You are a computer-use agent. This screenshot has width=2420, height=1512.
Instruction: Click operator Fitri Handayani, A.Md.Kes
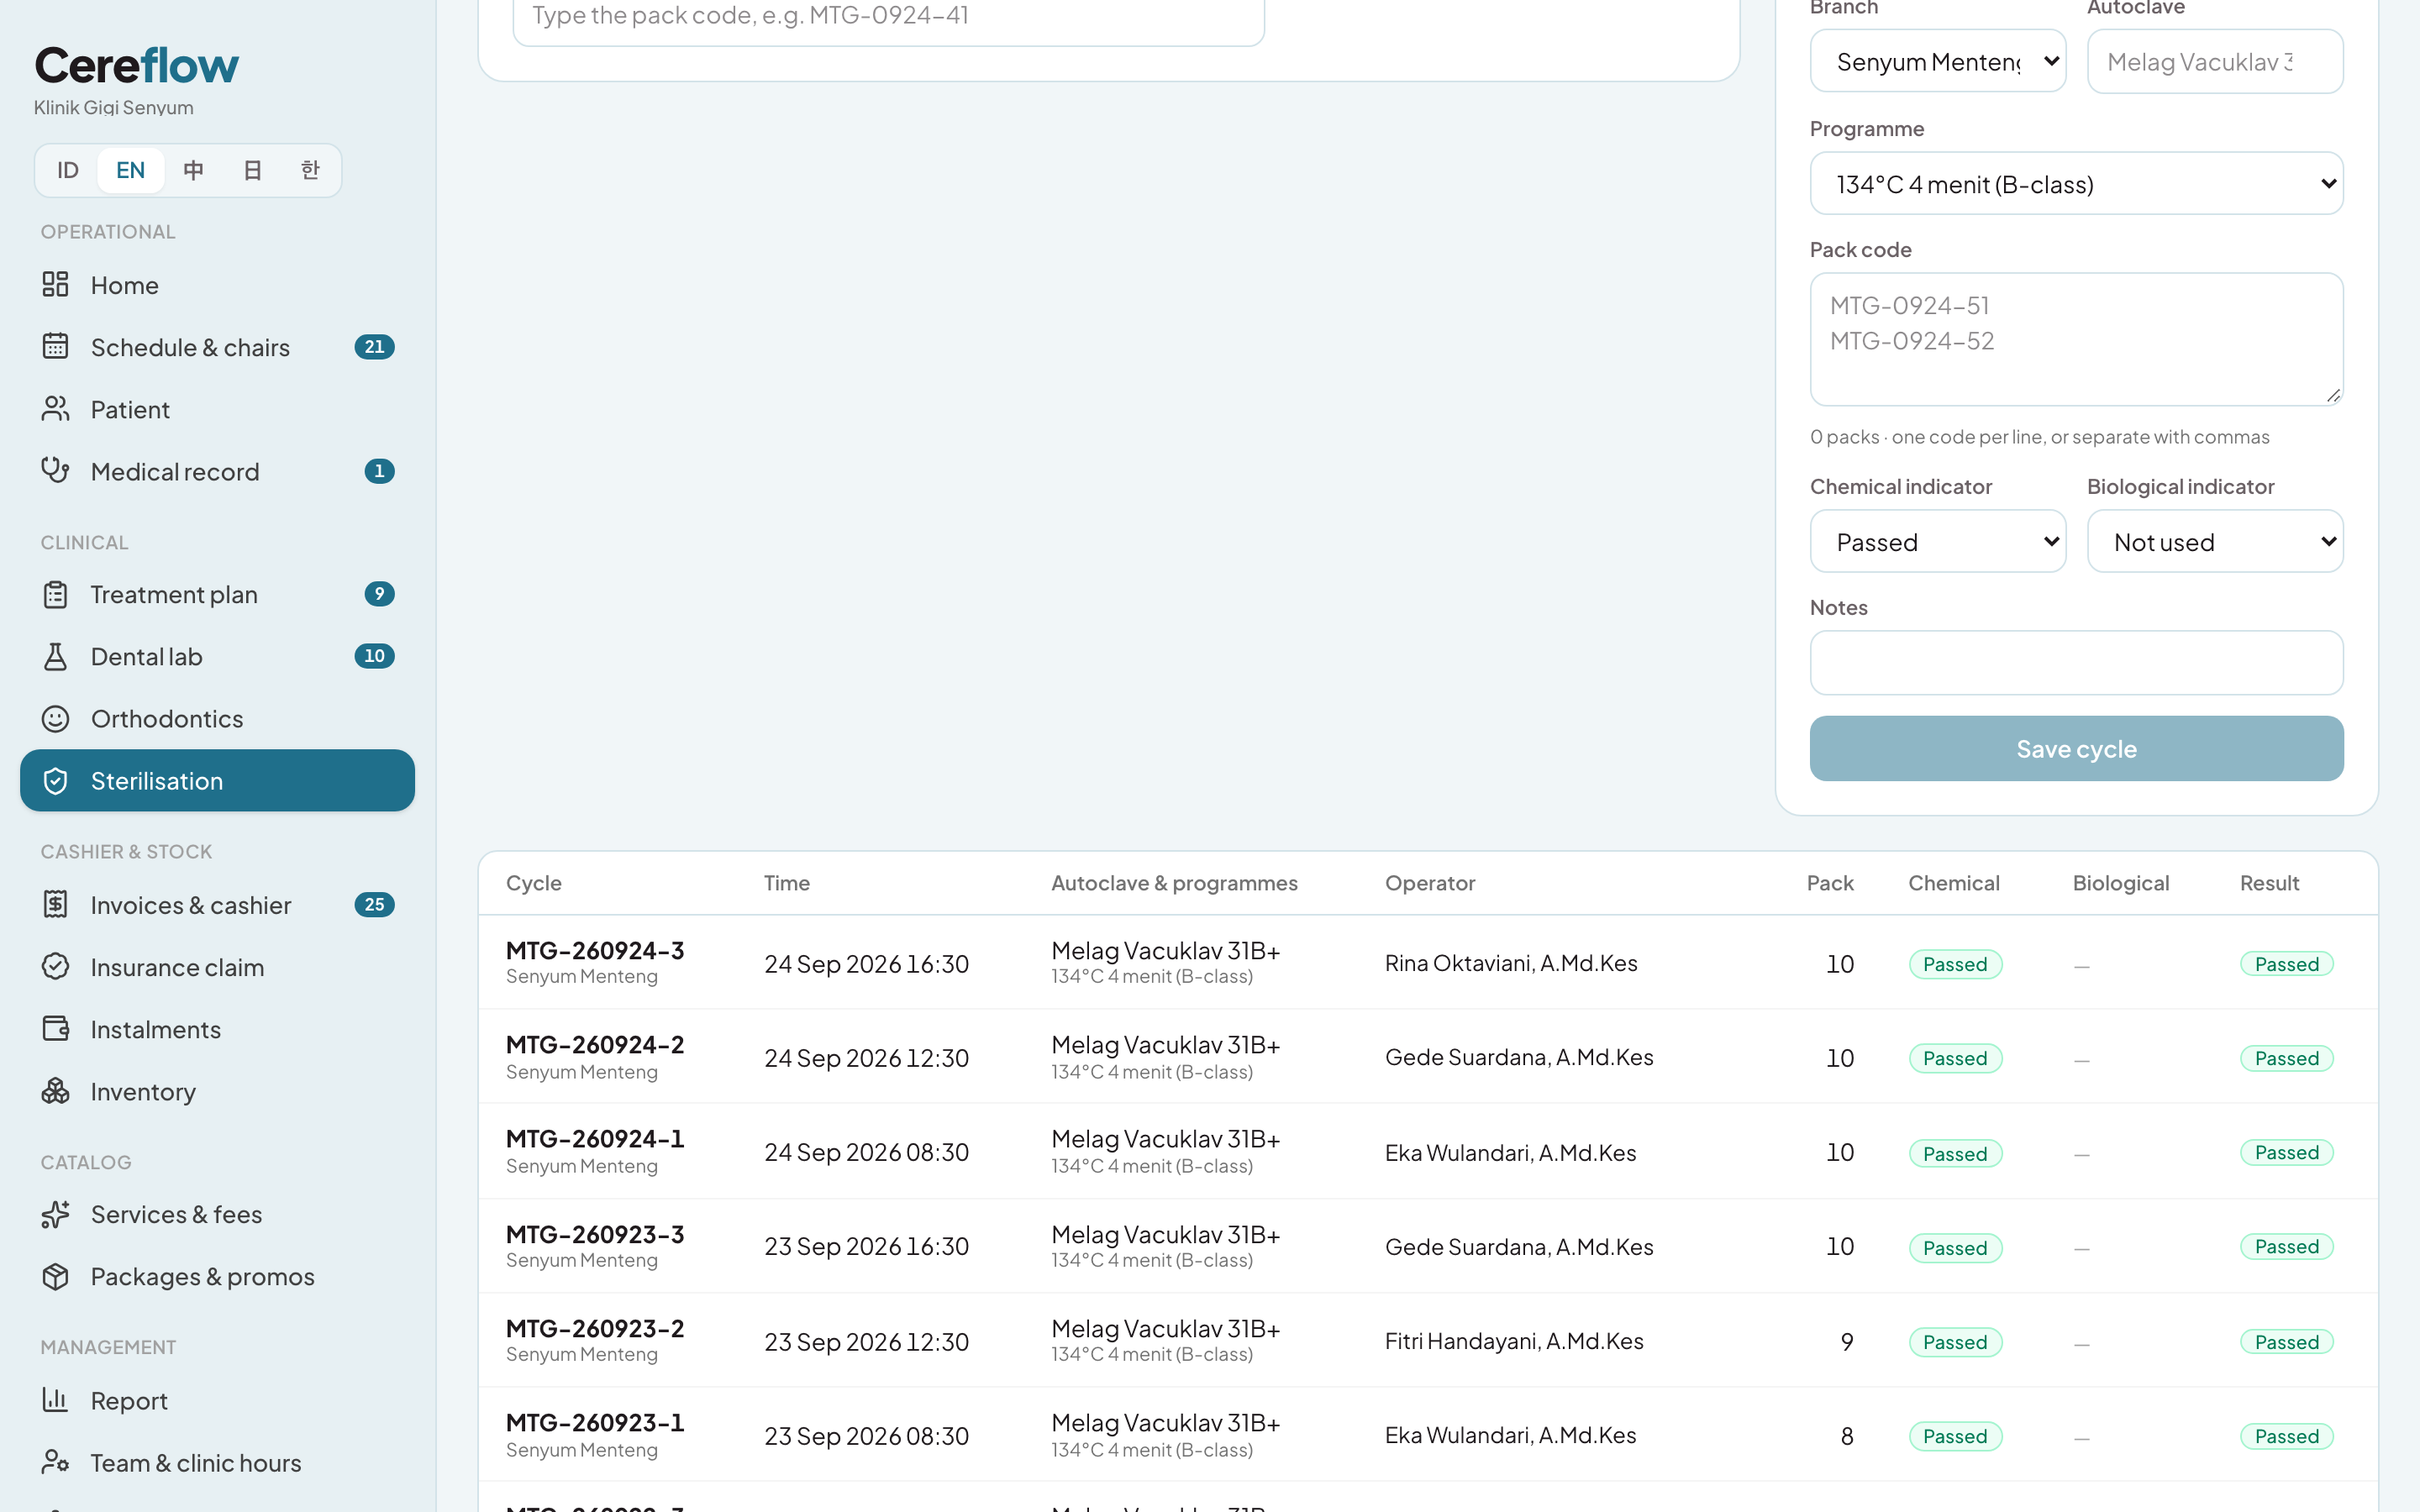coord(1514,1341)
